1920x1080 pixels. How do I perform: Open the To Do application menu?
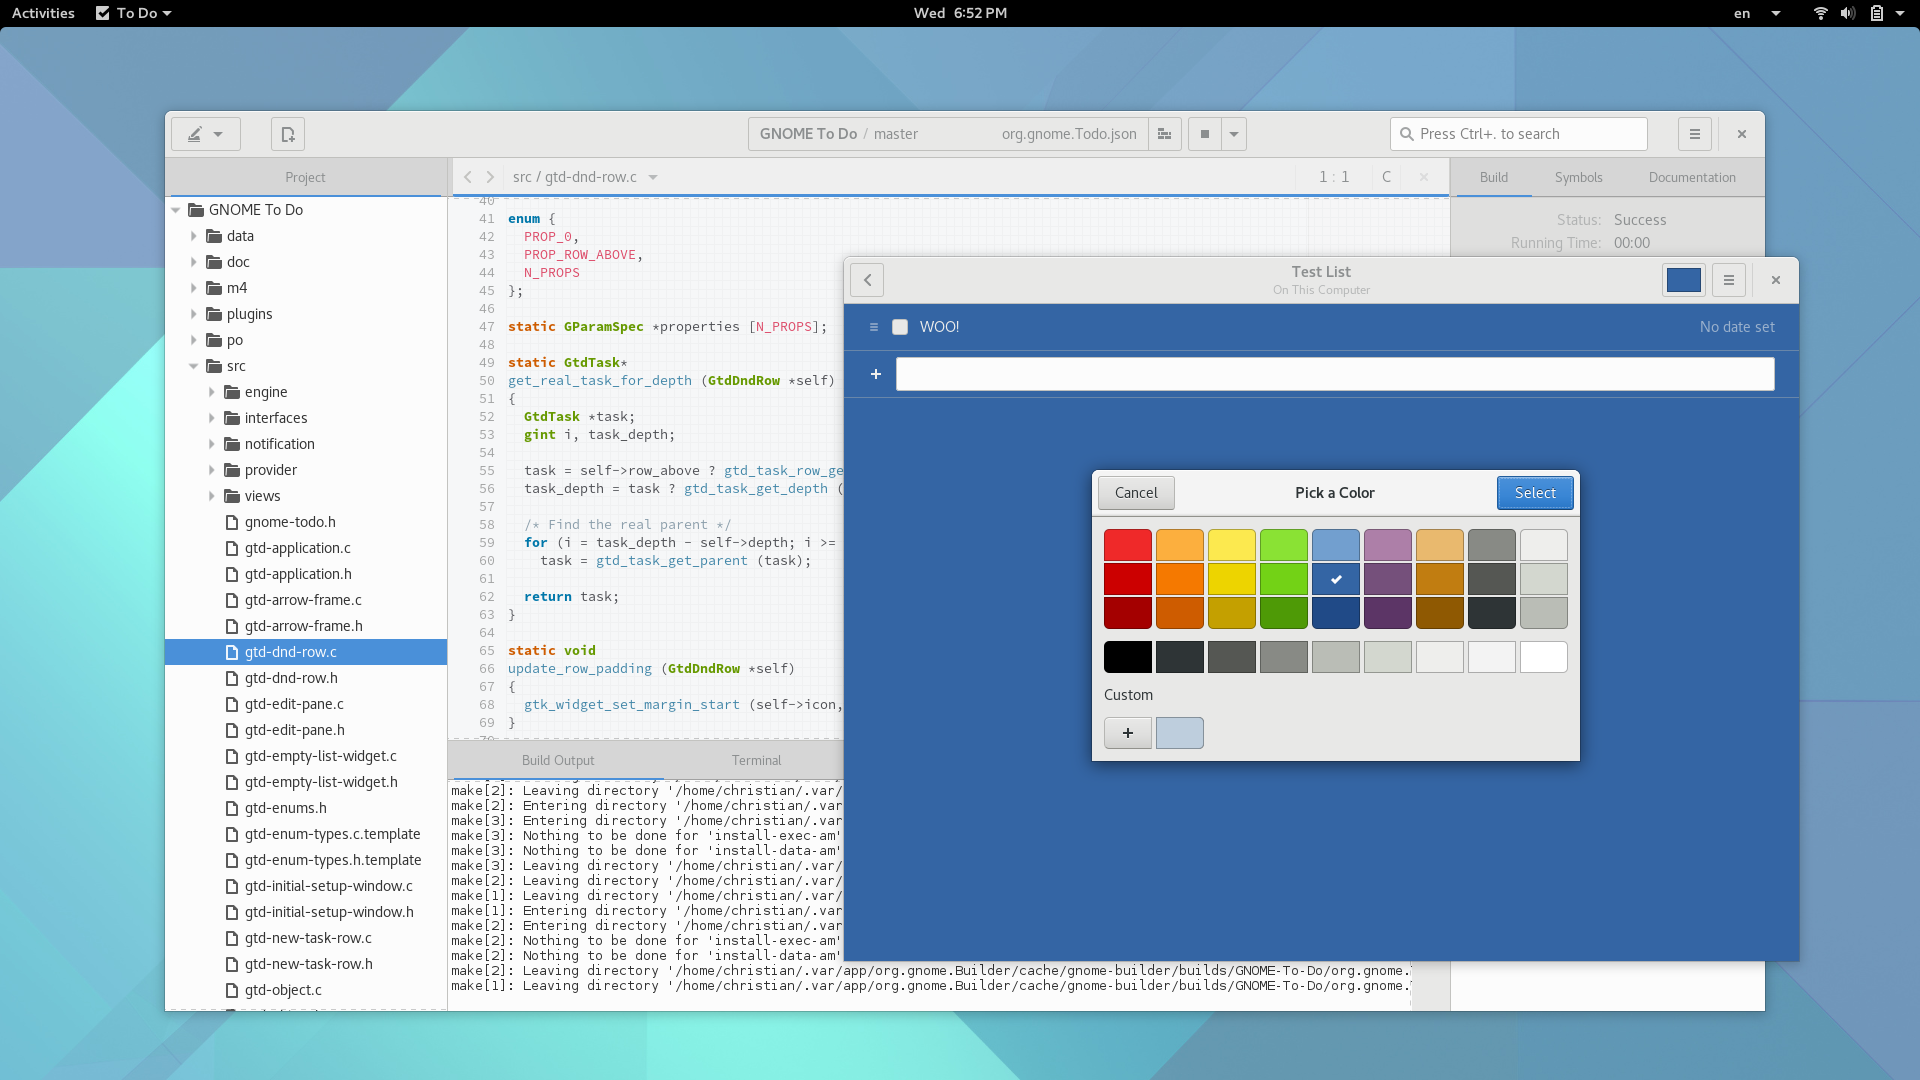[134, 13]
